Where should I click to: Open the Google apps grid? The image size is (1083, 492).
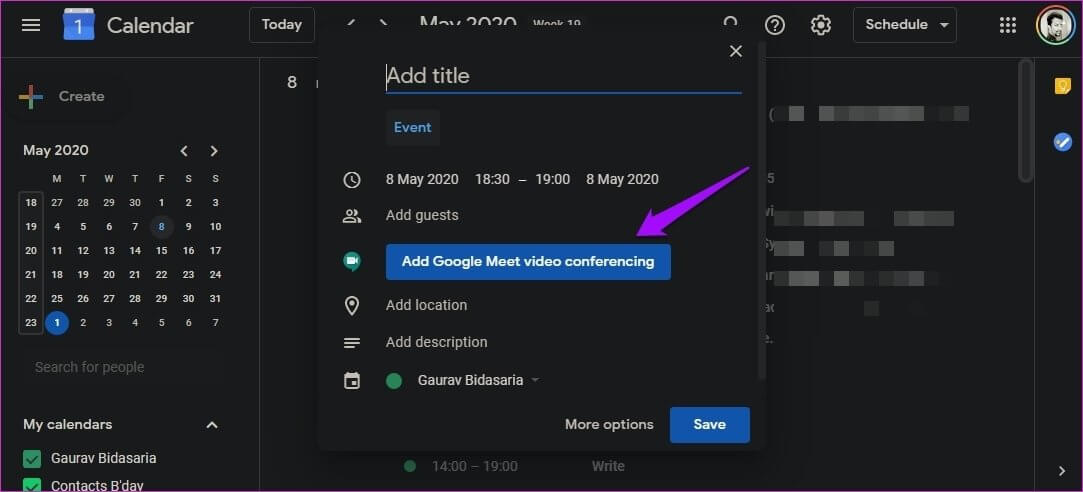point(1008,26)
